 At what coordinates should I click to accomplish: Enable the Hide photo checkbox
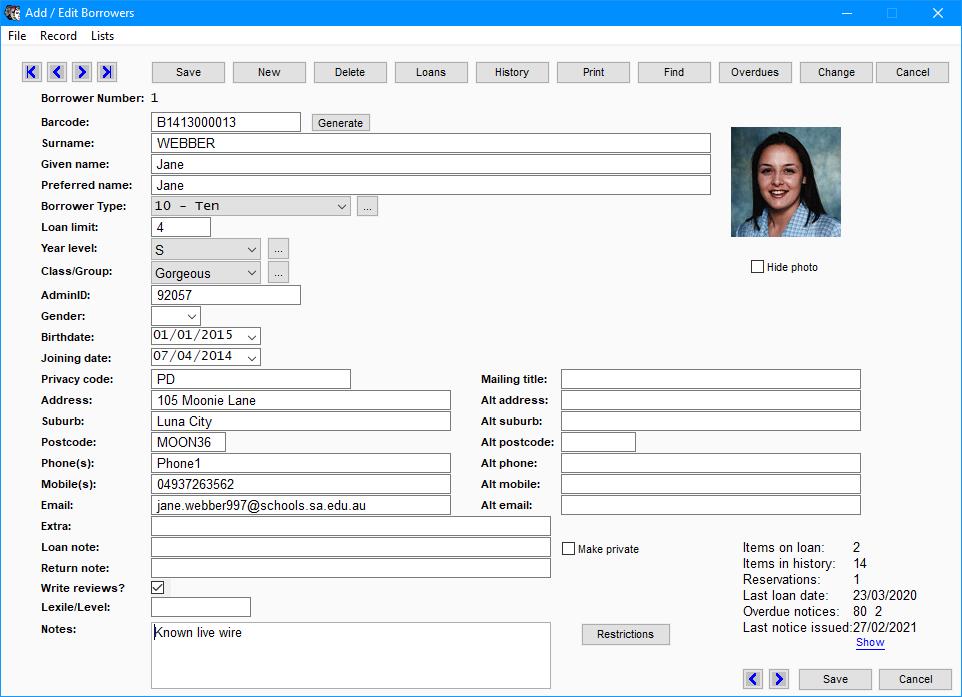tap(758, 267)
